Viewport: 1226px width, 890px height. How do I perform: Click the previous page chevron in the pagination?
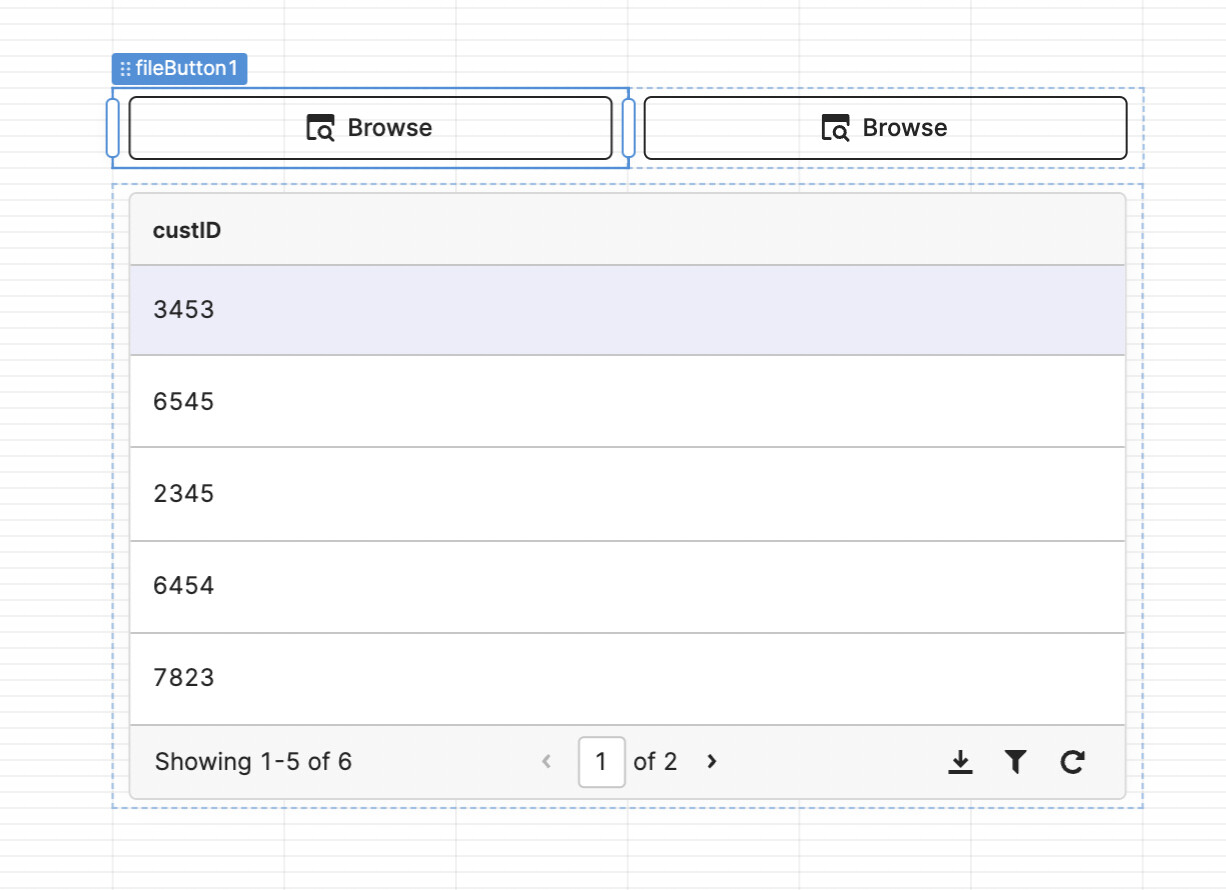[547, 762]
